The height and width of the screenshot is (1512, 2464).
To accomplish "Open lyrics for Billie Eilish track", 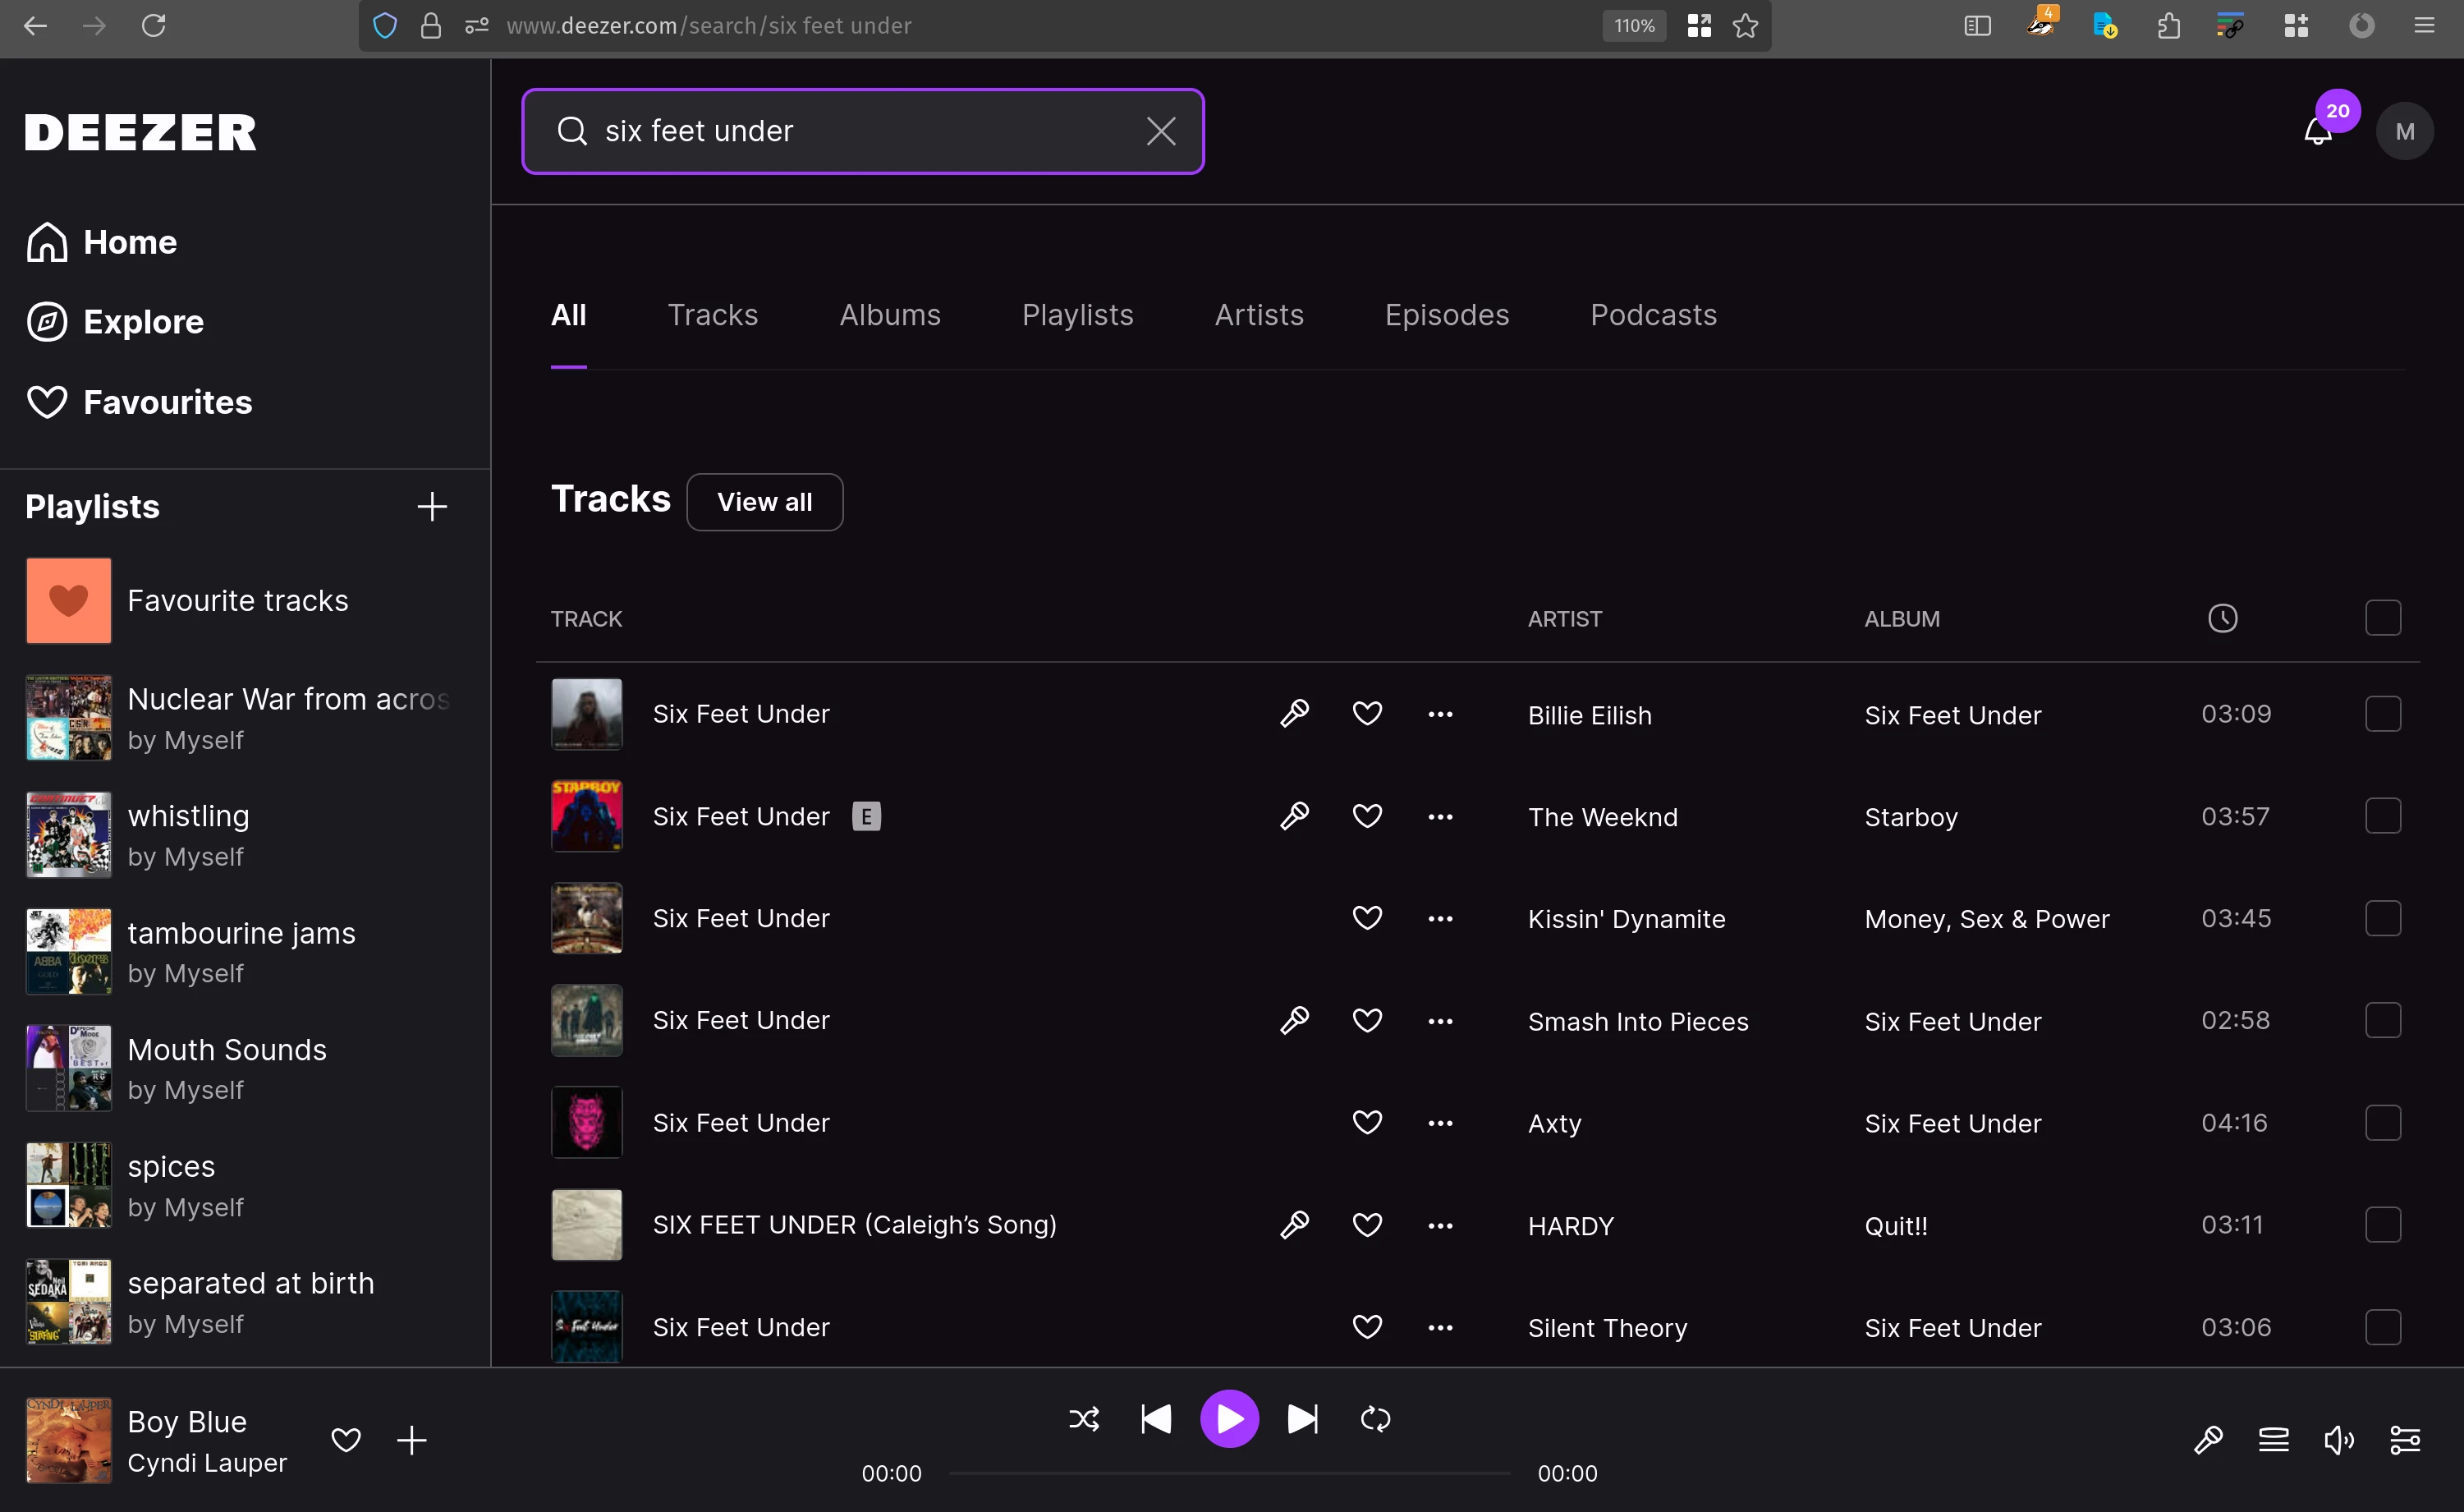I will tap(1294, 713).
